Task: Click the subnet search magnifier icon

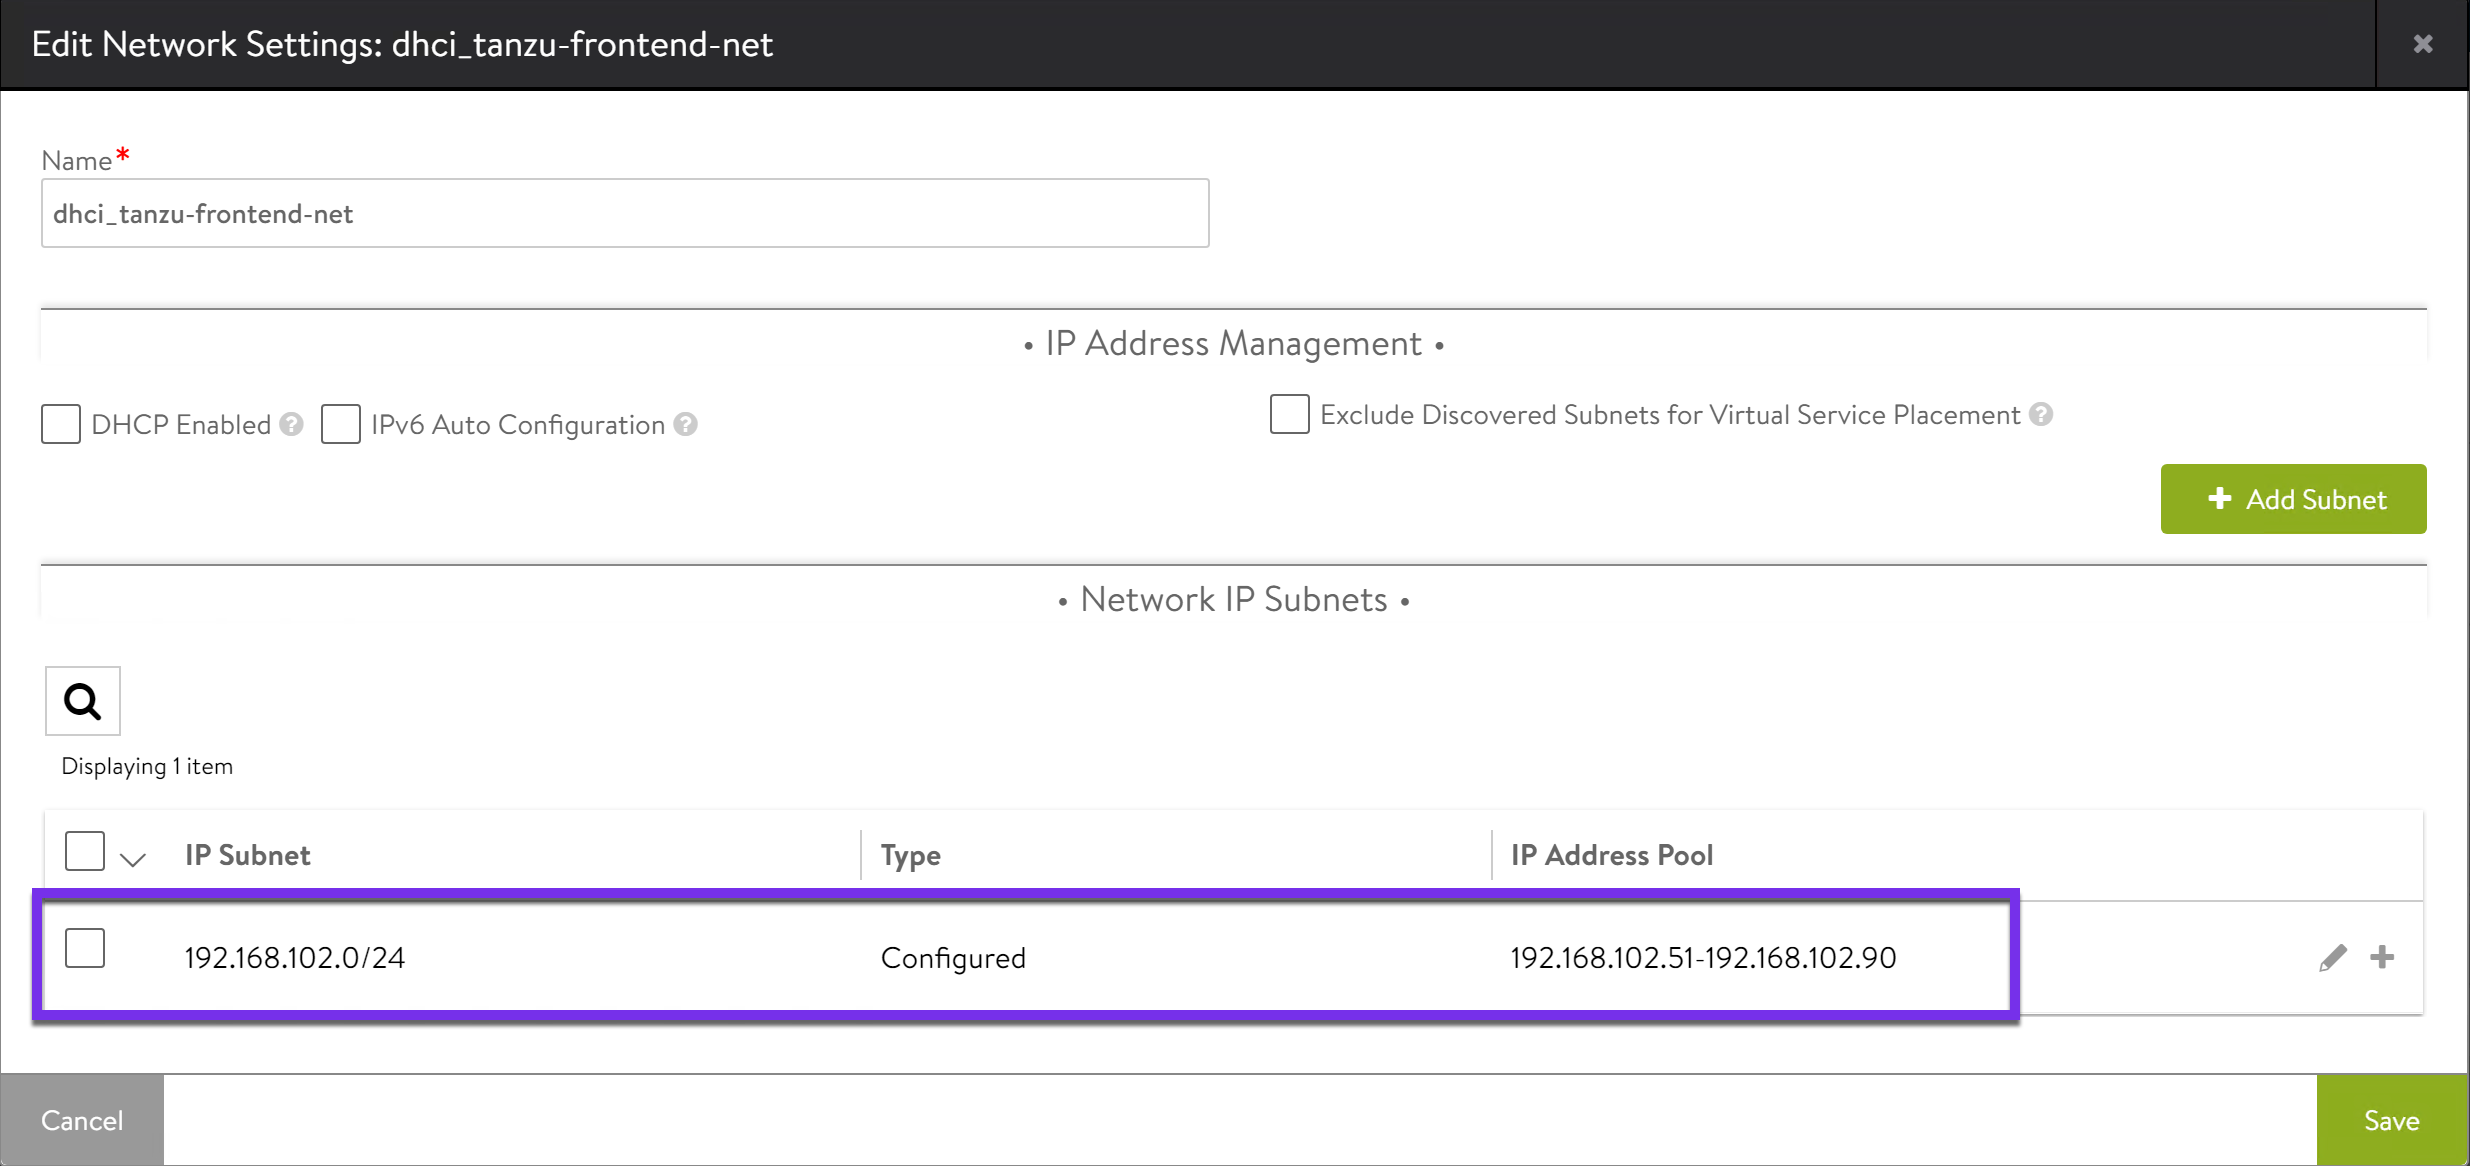Action: coord(82,701)
